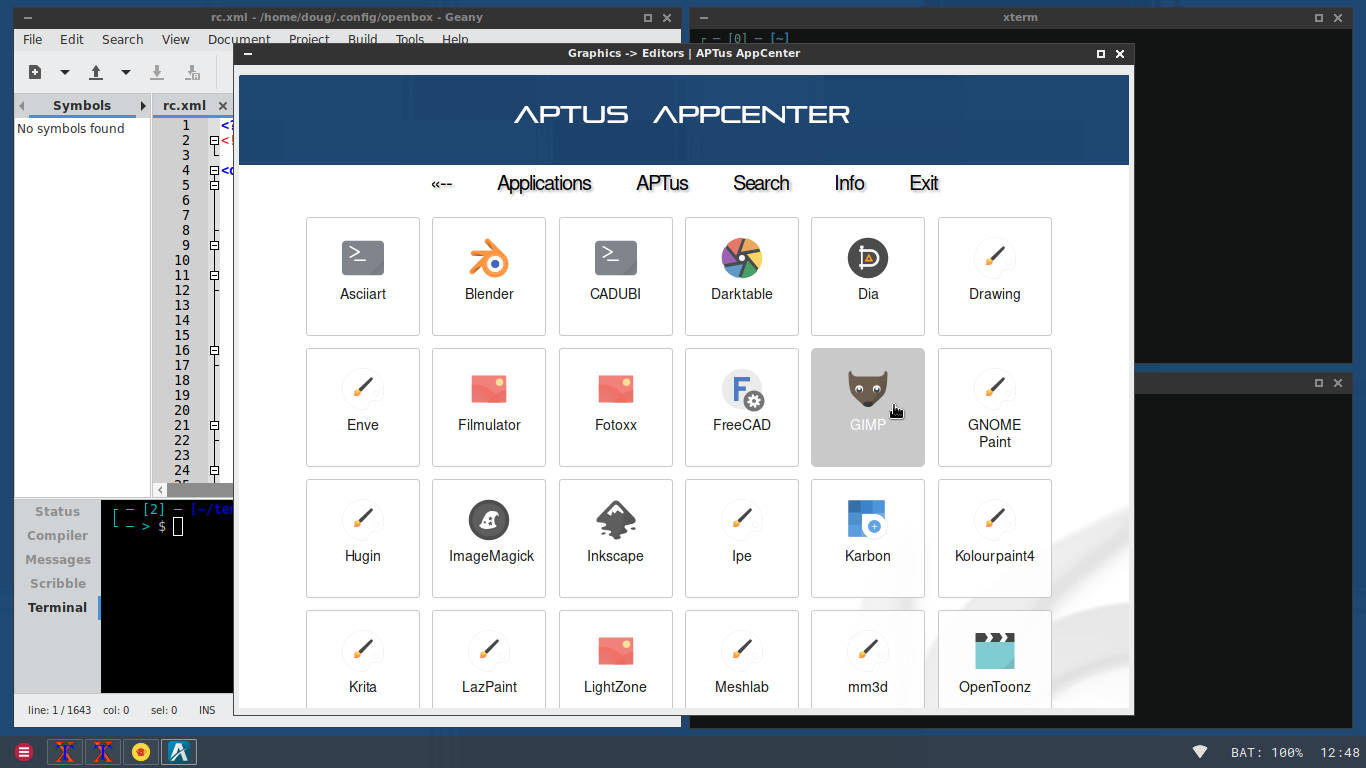Open the FreeCAD tile
The width and height of the screenshot is (1366, 768).
pyautogui.click(x=742, y=407)
